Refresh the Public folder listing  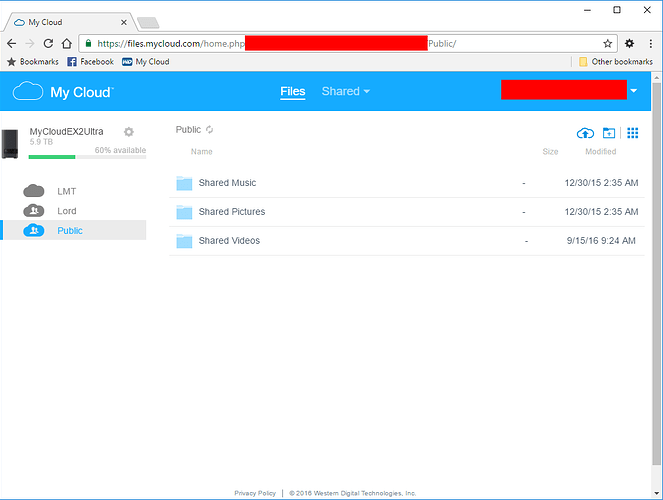(209, 129)
